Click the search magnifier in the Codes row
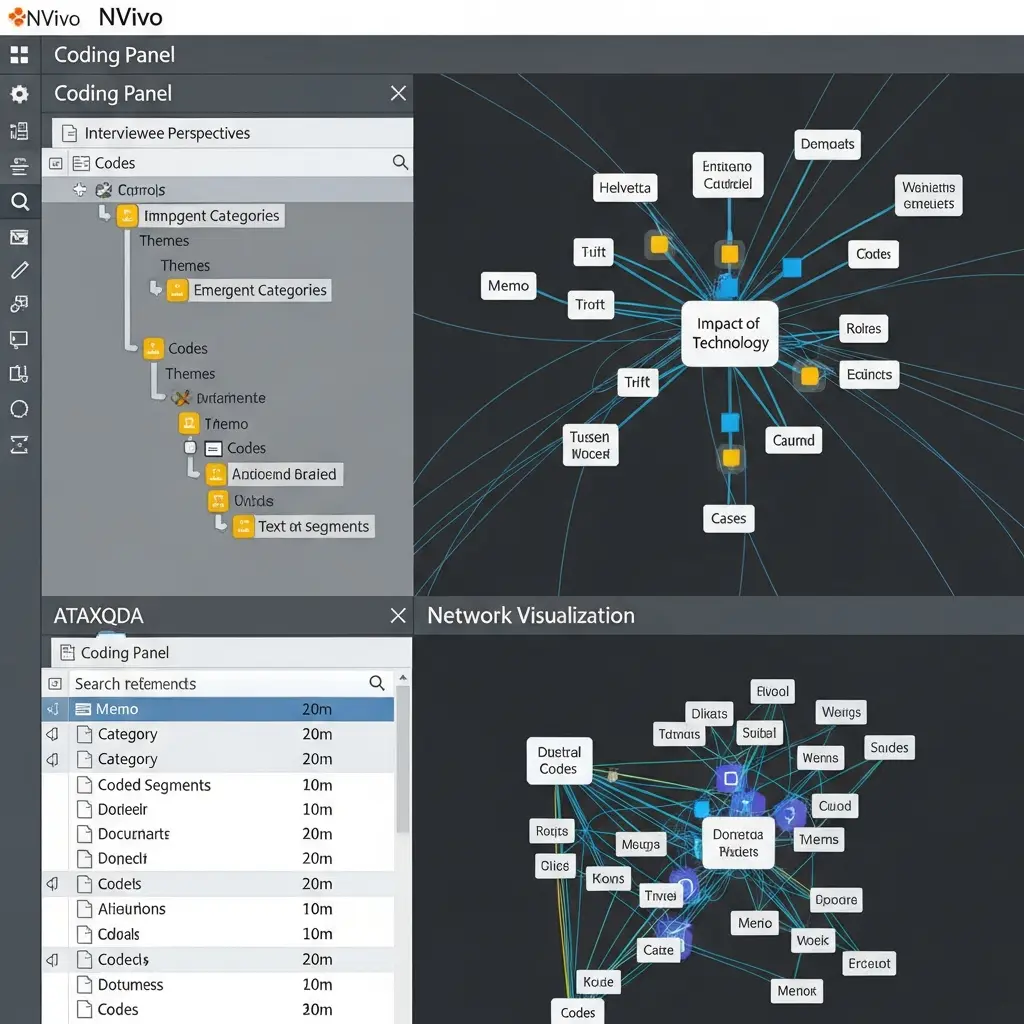The width and height of the screenshot is (1024, 1024). point(400,162)
